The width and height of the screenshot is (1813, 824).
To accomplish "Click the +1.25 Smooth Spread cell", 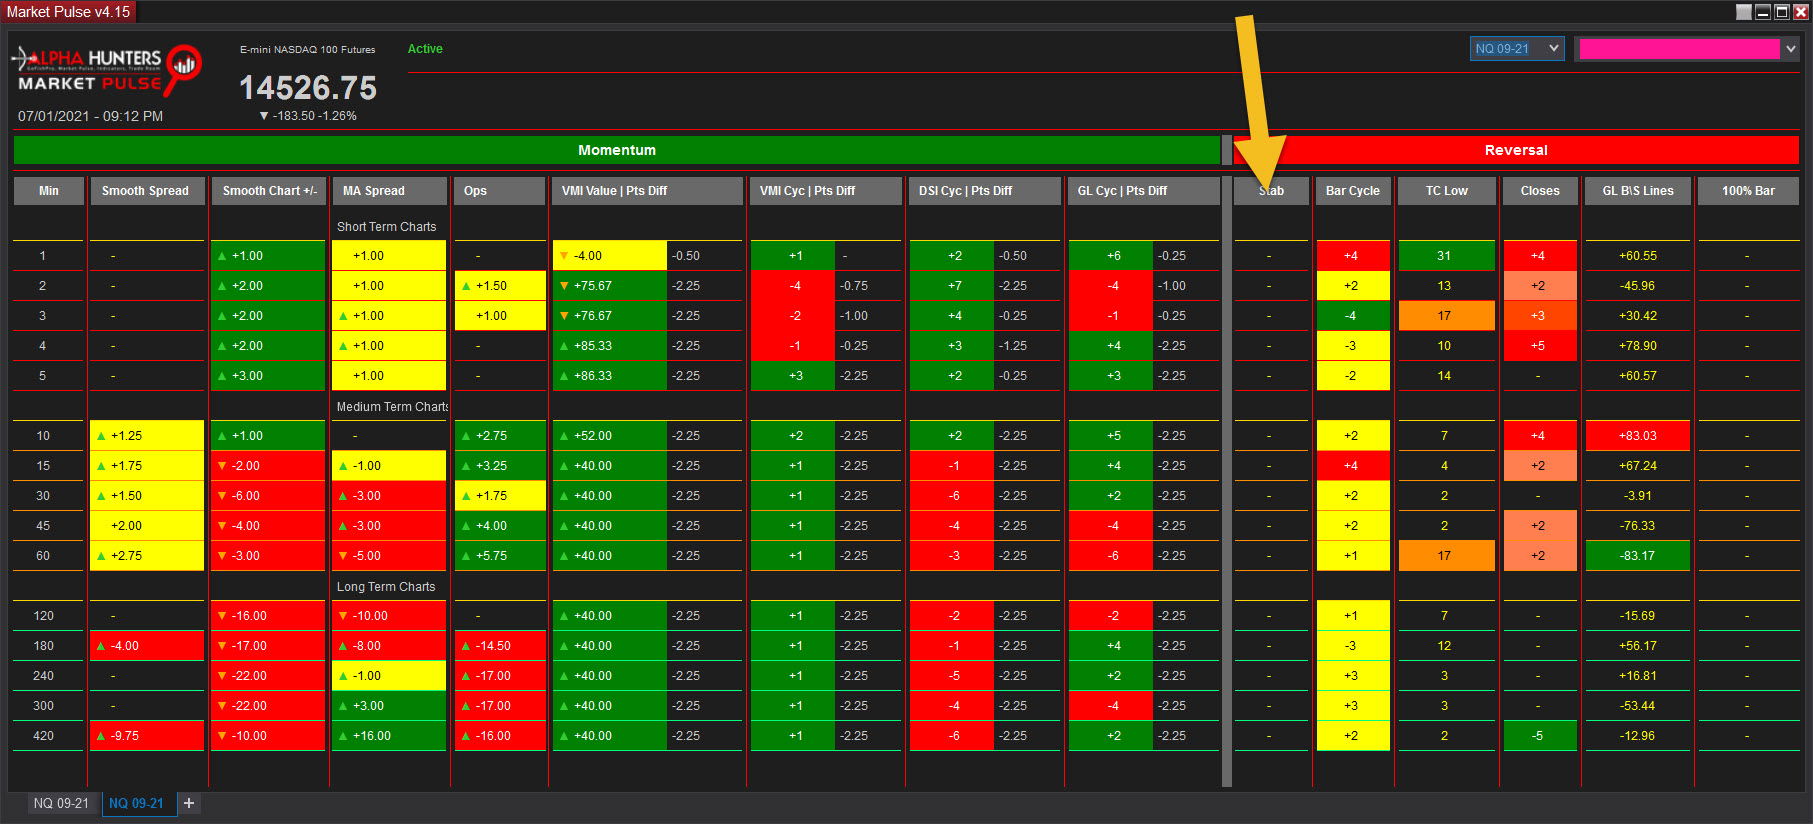I will [147, 436].
